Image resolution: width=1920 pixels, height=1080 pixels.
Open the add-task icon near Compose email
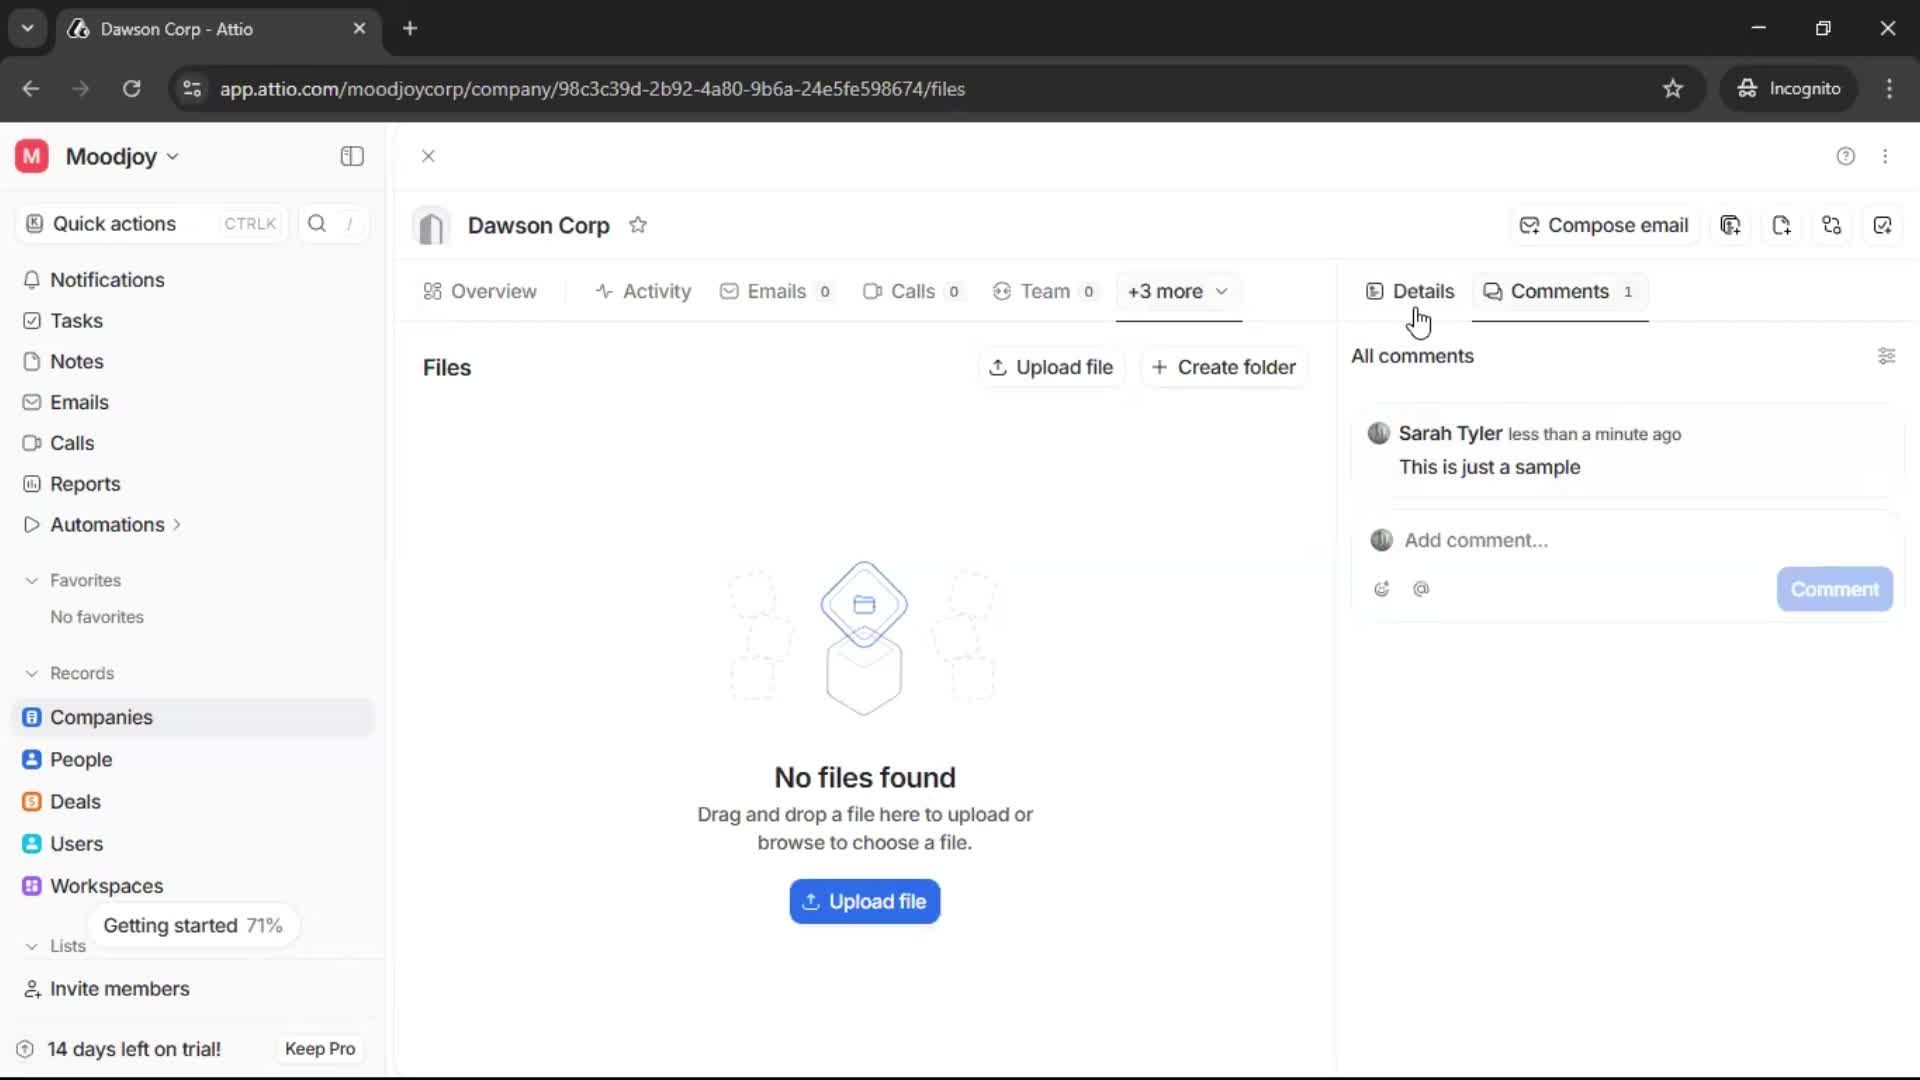[x=1884, y=225]
